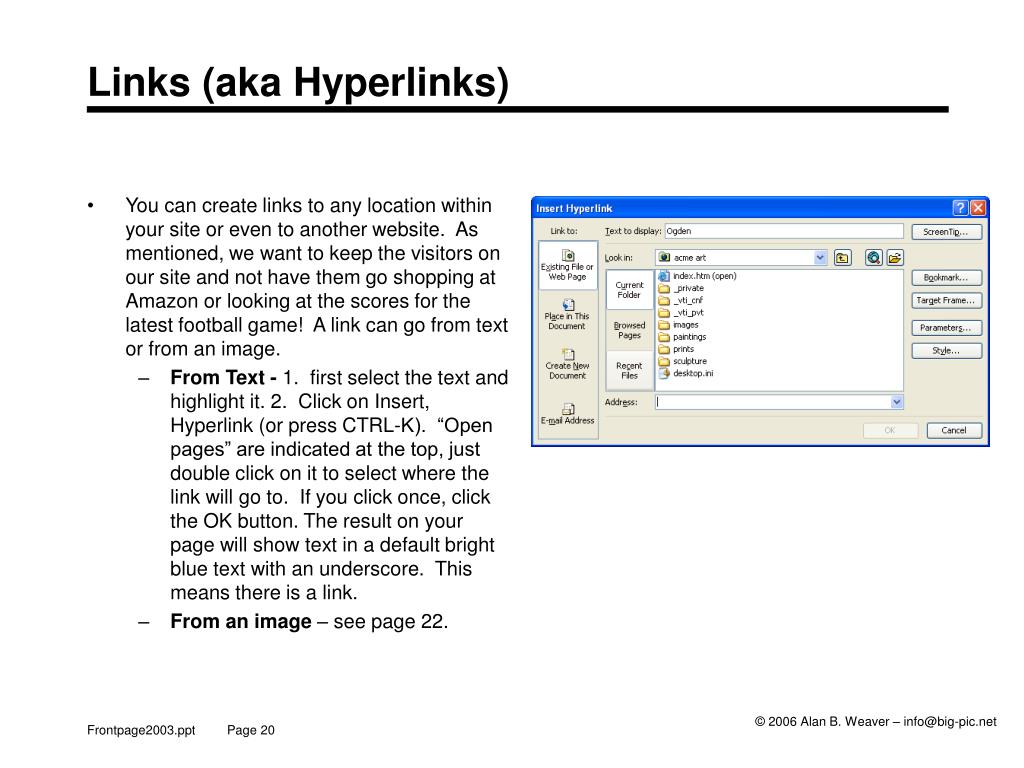Viewport: 1024px width, 768px height.
Task: Select the index.htm (open) file
Action: click(697, 276)
